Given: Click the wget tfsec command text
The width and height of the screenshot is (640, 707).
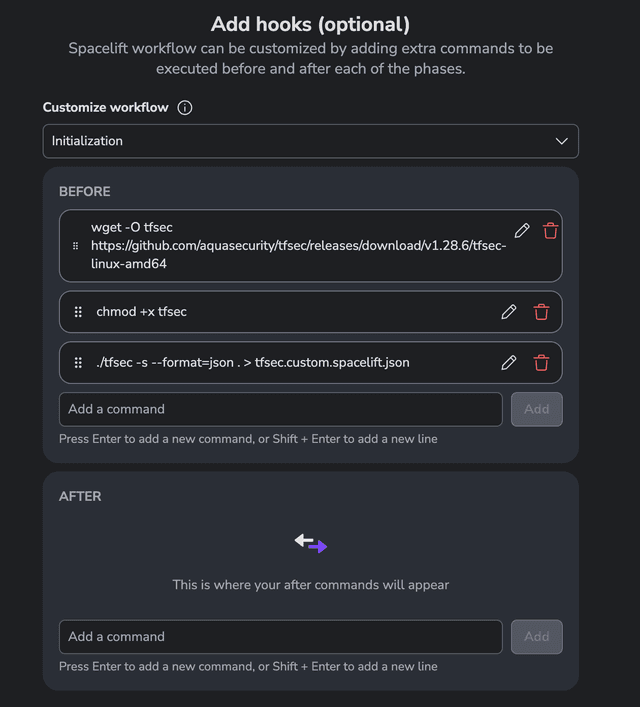Looking at the screenshot, I should pyautogui.click(x=298, y=246).
